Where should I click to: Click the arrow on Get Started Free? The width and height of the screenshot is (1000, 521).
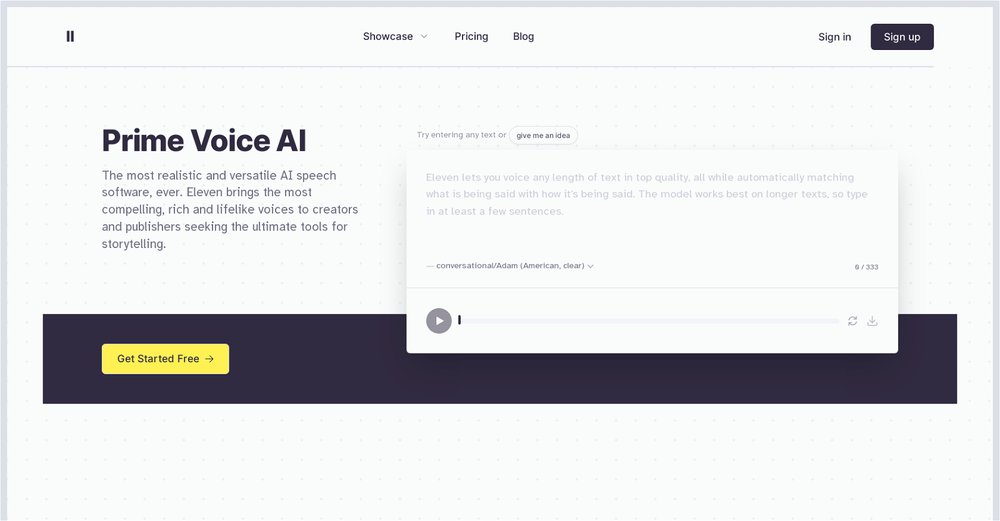[x=209, y=359]
